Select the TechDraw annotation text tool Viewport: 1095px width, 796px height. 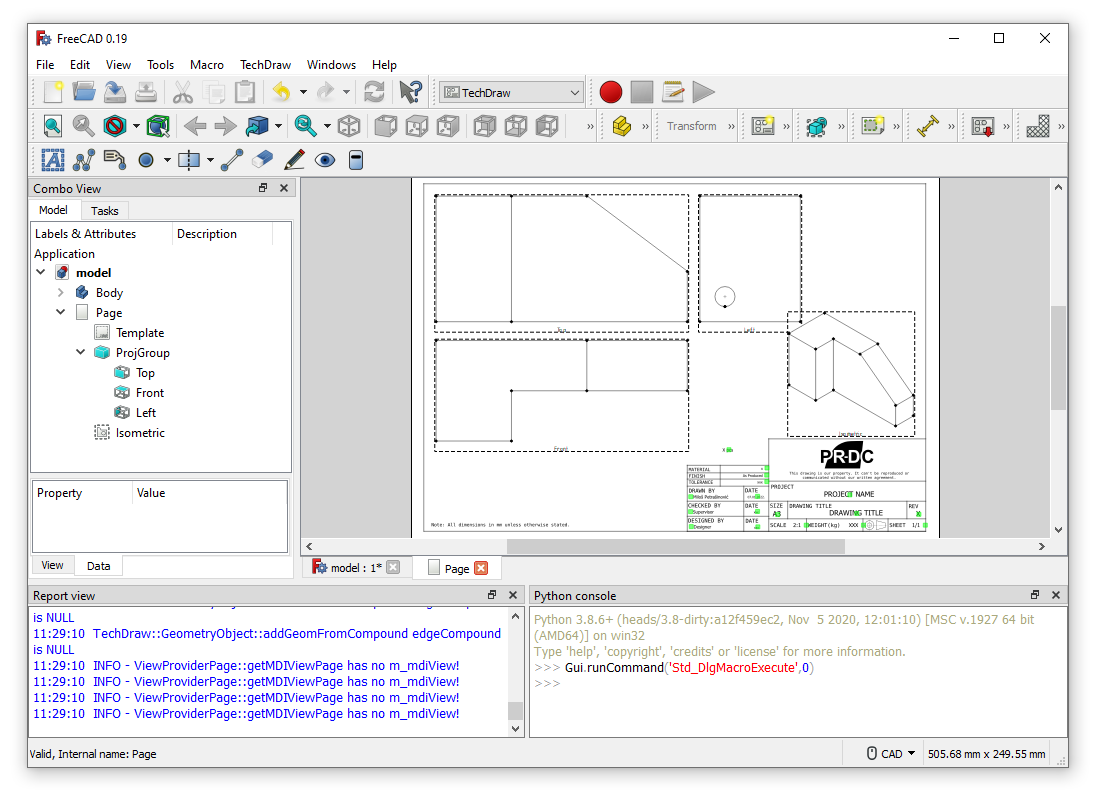tap(52, 159)
